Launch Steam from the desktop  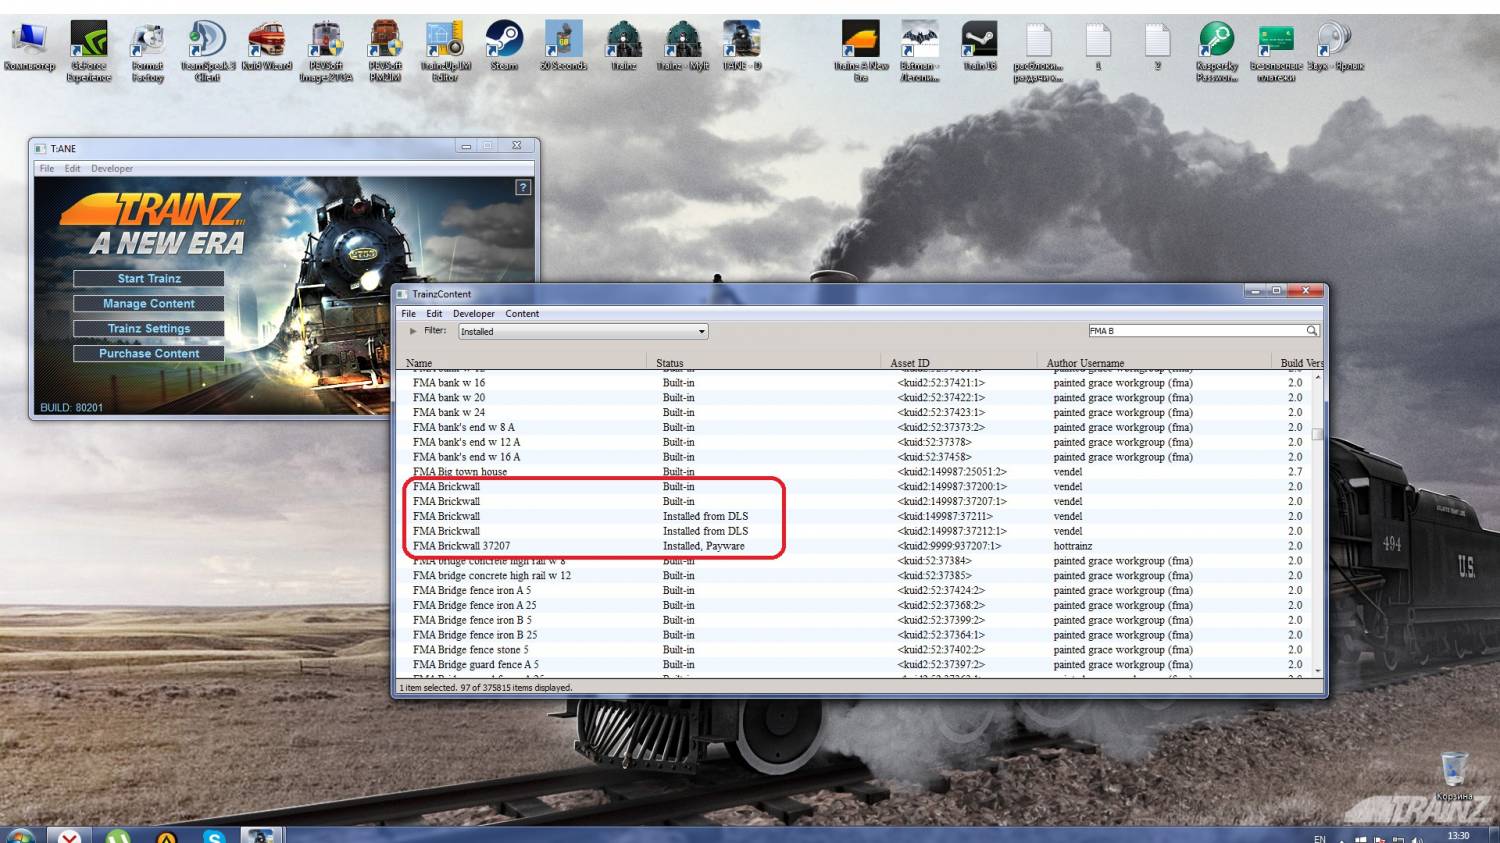[x=504, y=47]
